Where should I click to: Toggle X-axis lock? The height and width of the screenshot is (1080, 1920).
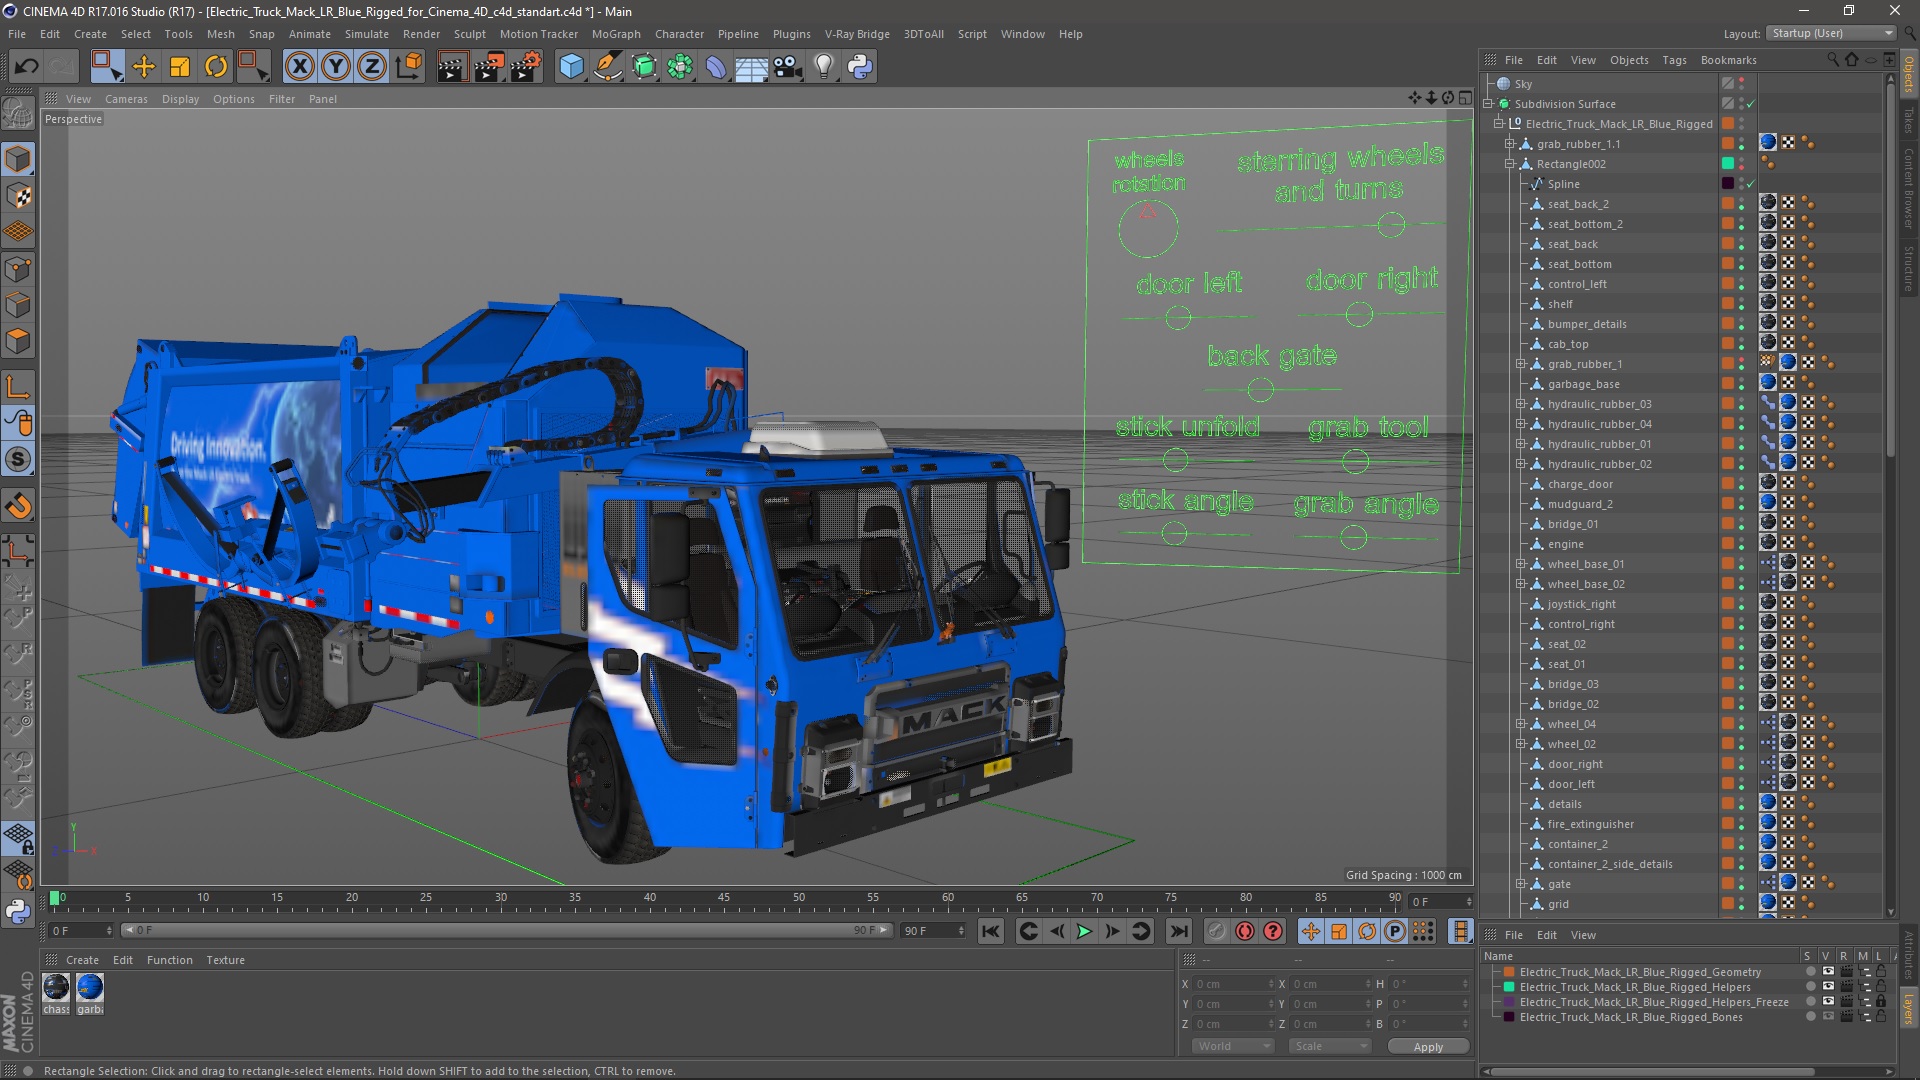pos(299,67)
